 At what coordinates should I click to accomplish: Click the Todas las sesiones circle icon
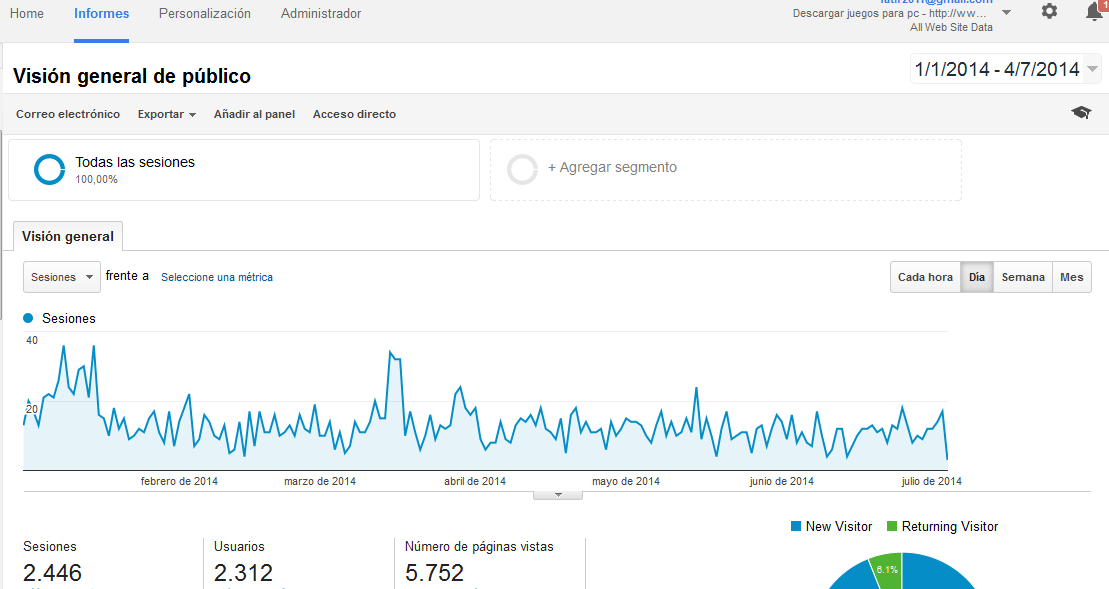[x=50, y=170]
